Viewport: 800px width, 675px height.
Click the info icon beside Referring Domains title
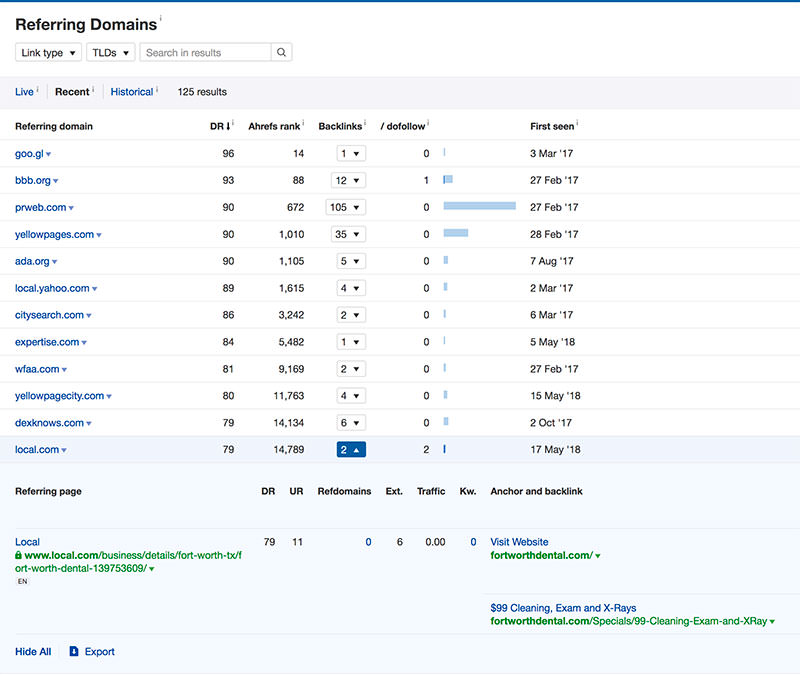click(x=160, y=18)
